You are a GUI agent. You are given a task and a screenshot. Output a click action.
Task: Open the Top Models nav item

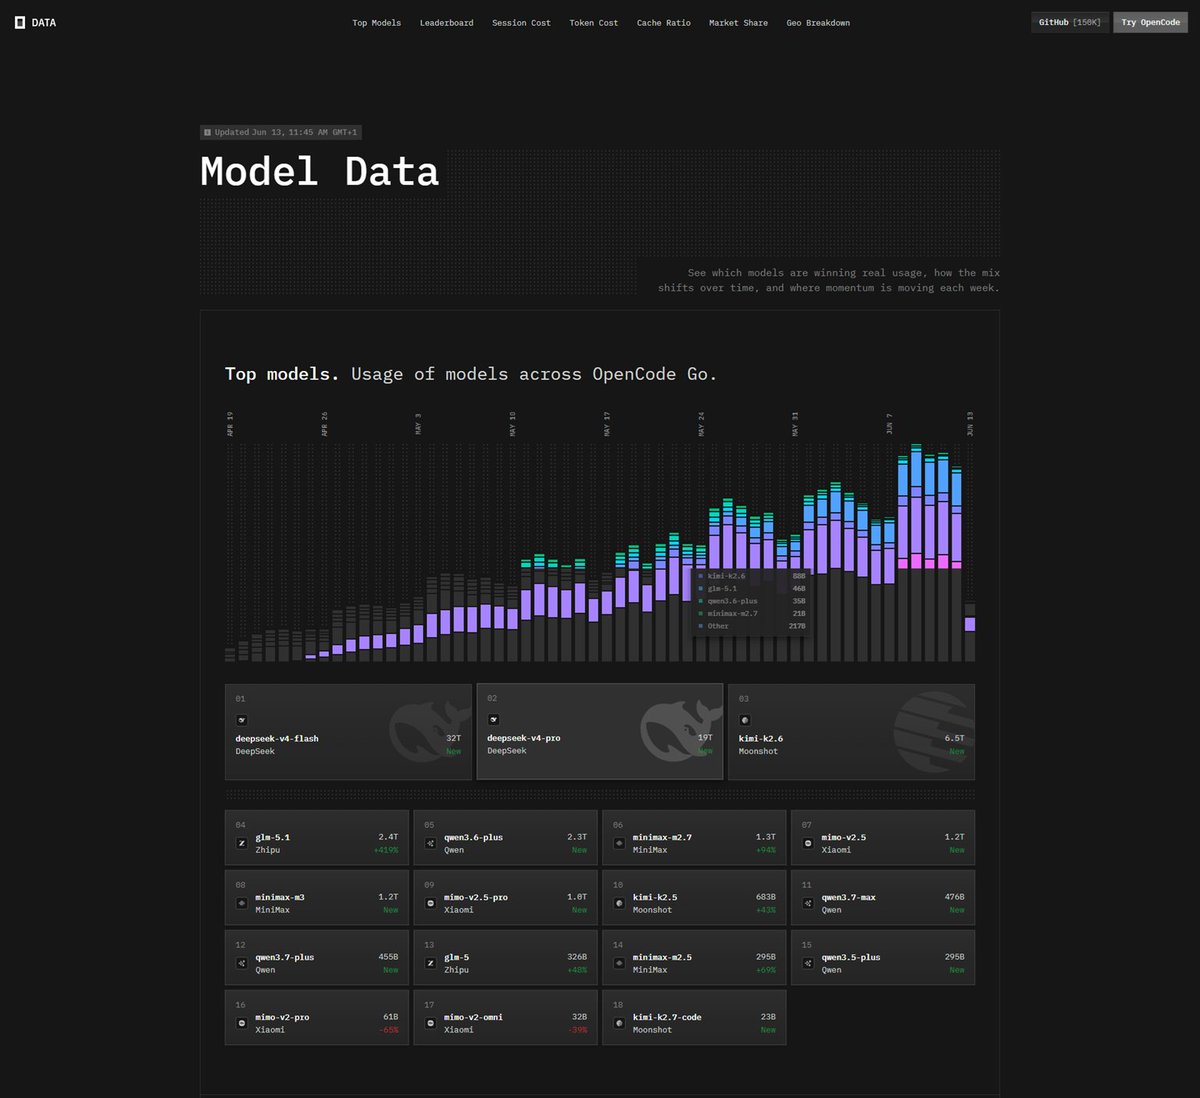tap(376, 23)
